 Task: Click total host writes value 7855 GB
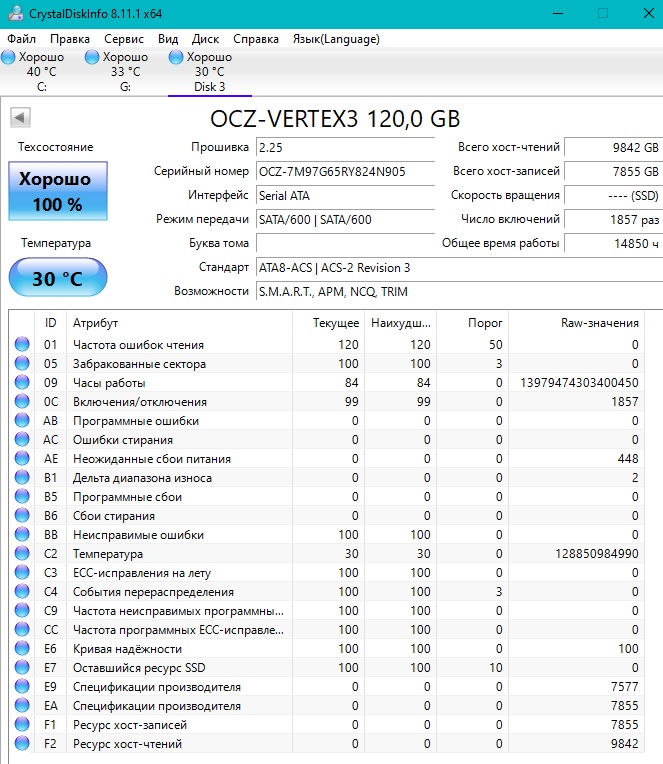click(613, 172)
